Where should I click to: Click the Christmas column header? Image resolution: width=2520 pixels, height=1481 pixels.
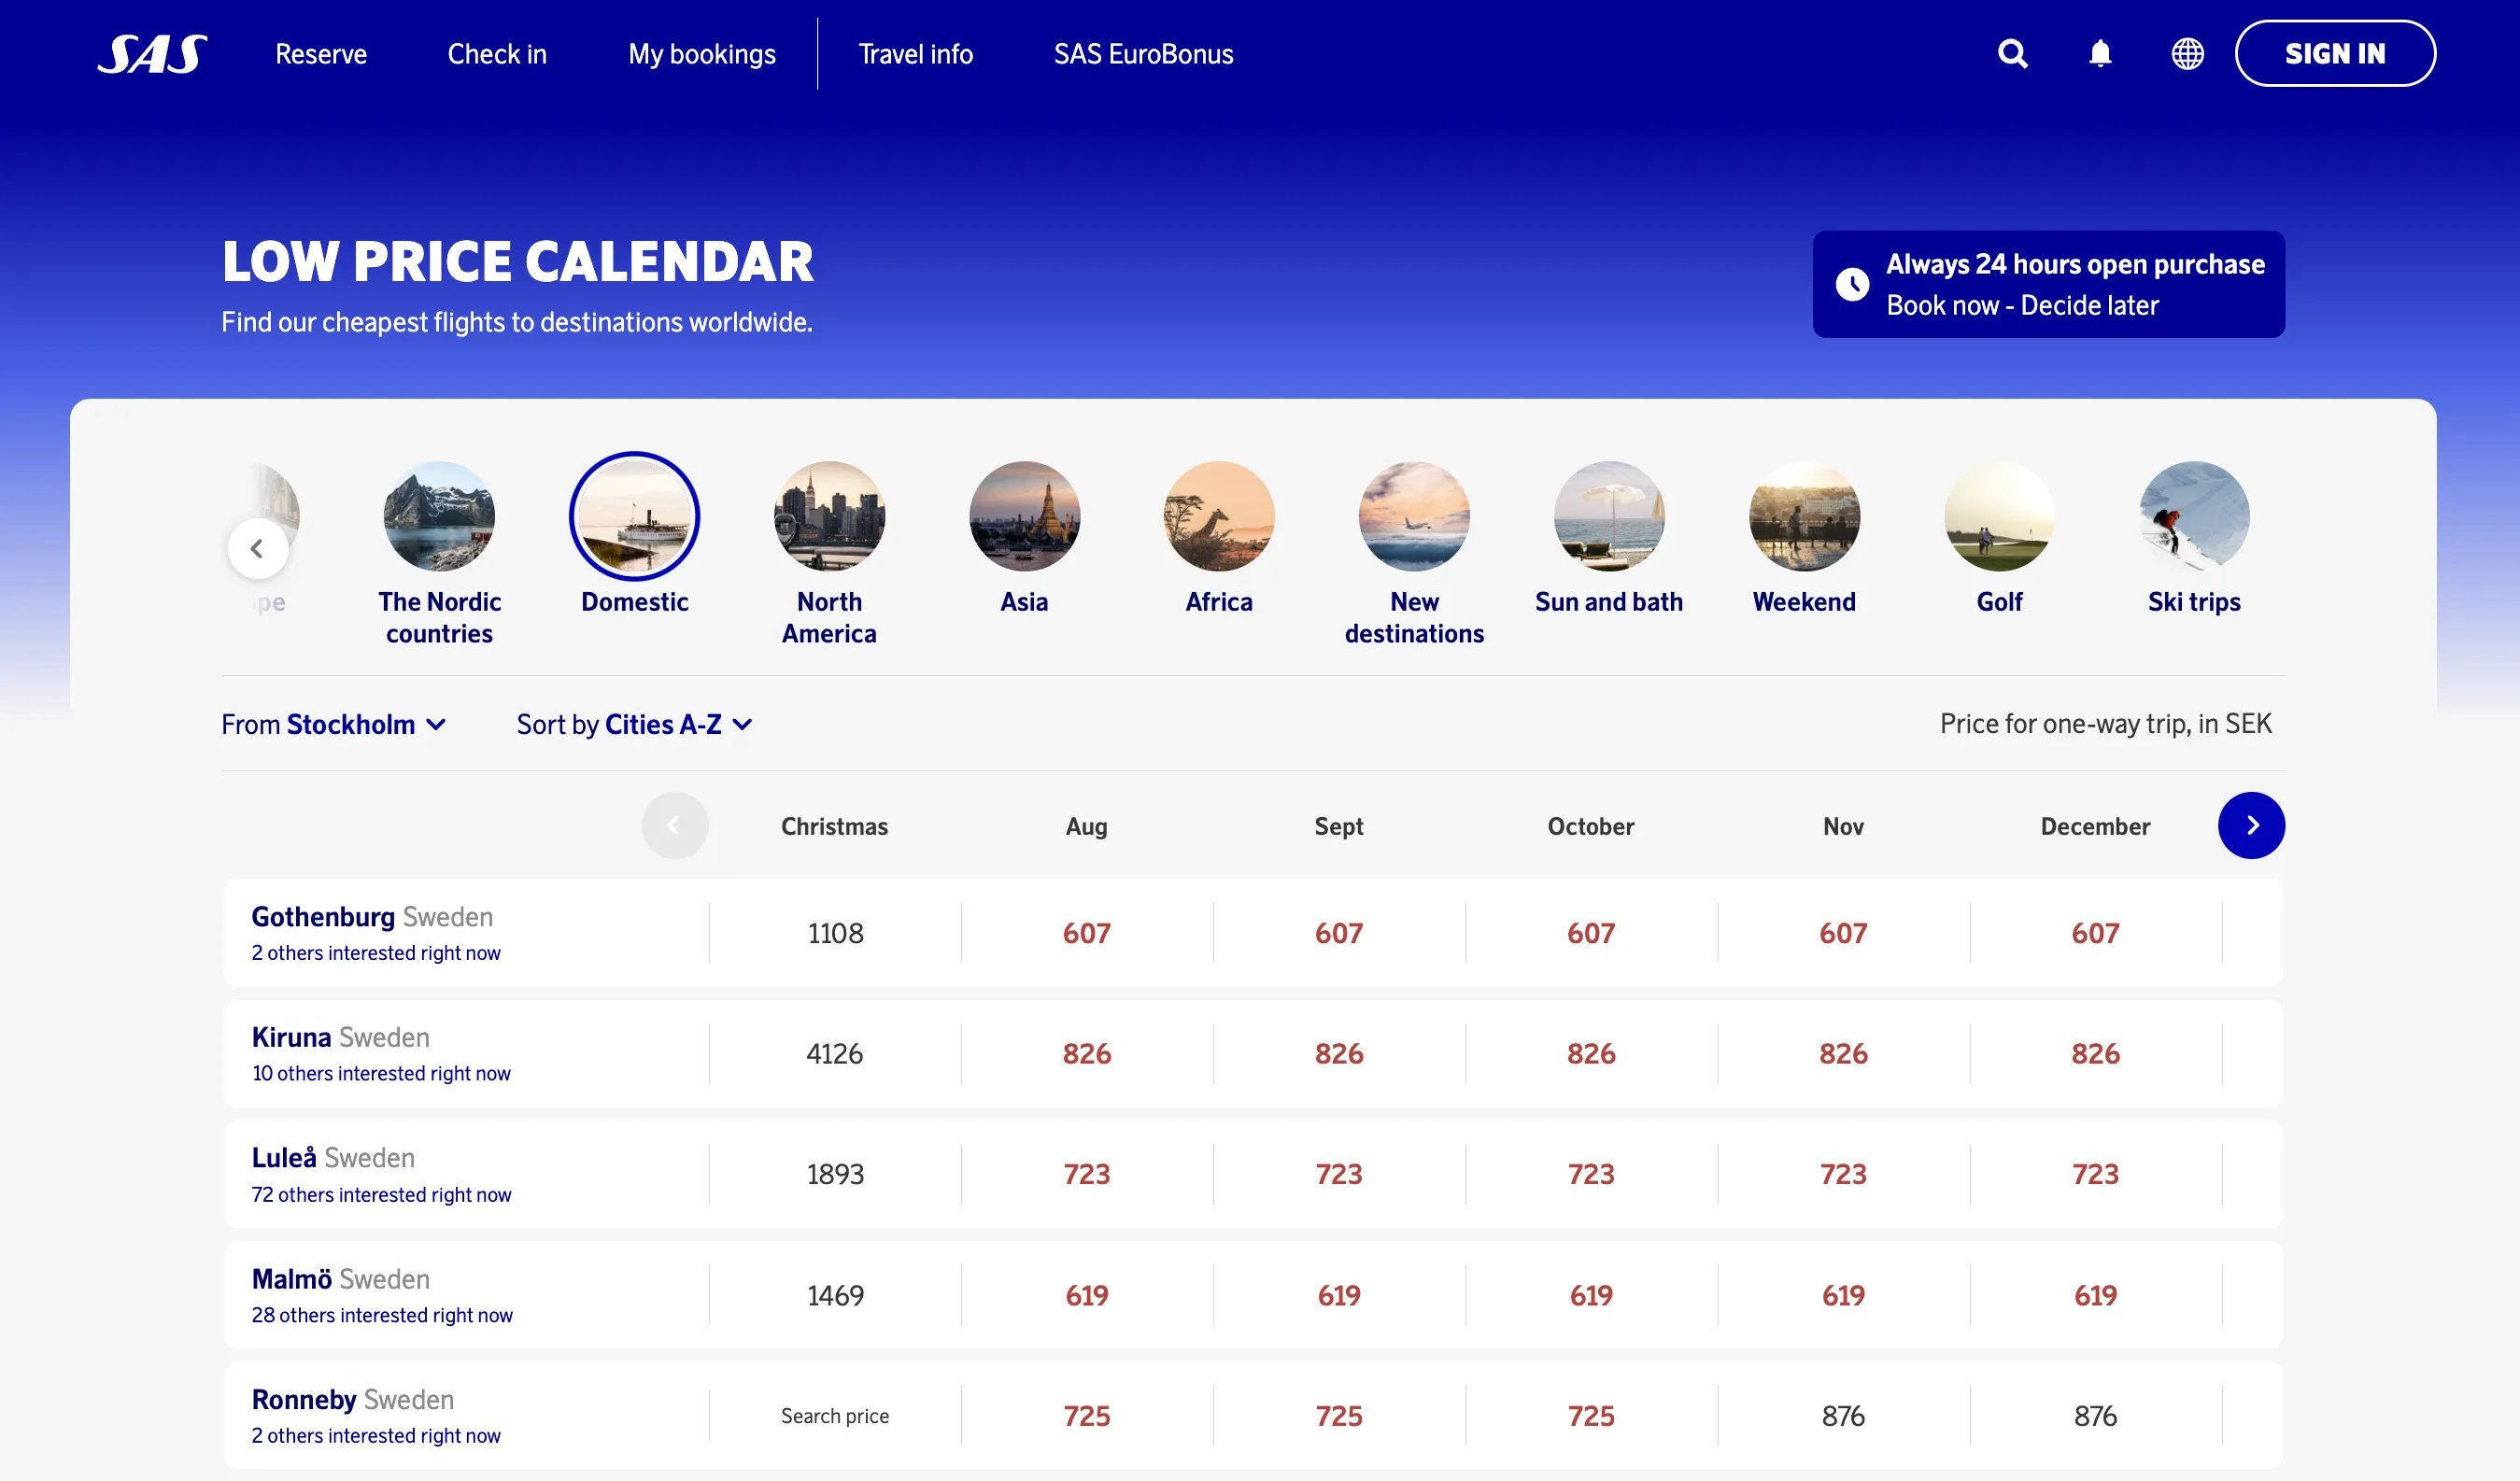tap(834, 826)
